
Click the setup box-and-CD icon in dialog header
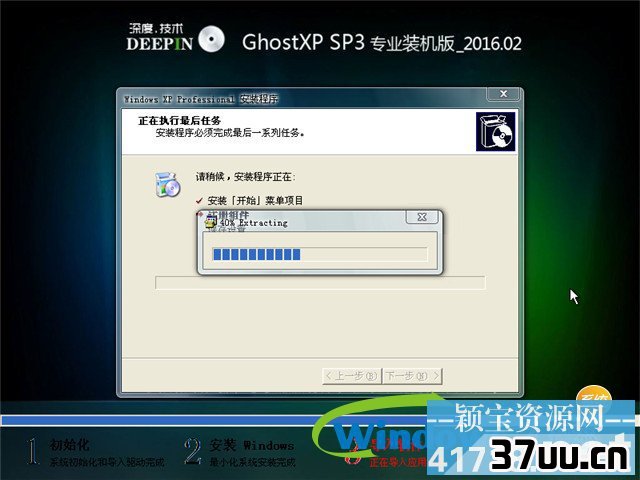point(496,132)
